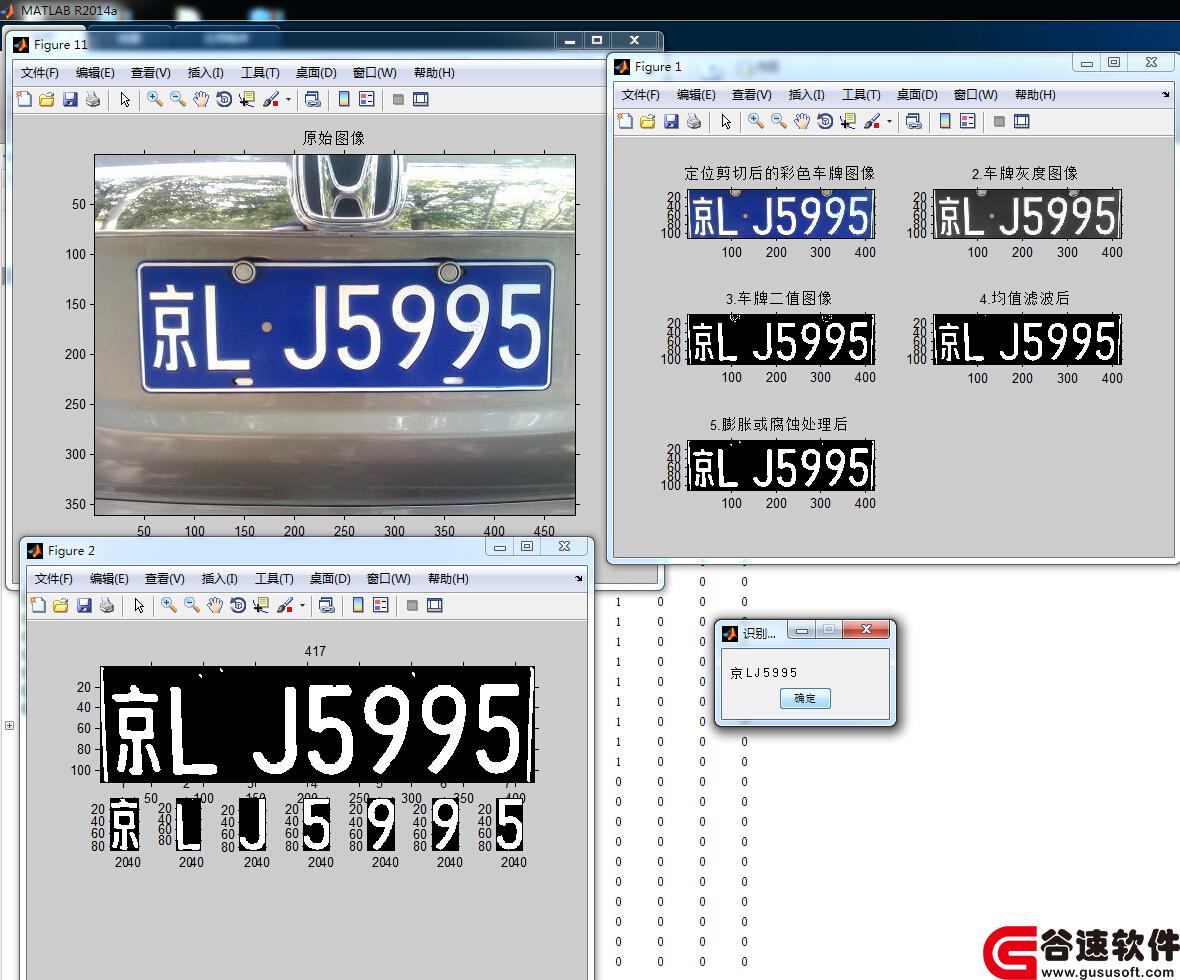Viewport: 1180px width, 980px height.
Task: Select Rotate 3D in Figure 1 toolbar
Action: (825, 121)
